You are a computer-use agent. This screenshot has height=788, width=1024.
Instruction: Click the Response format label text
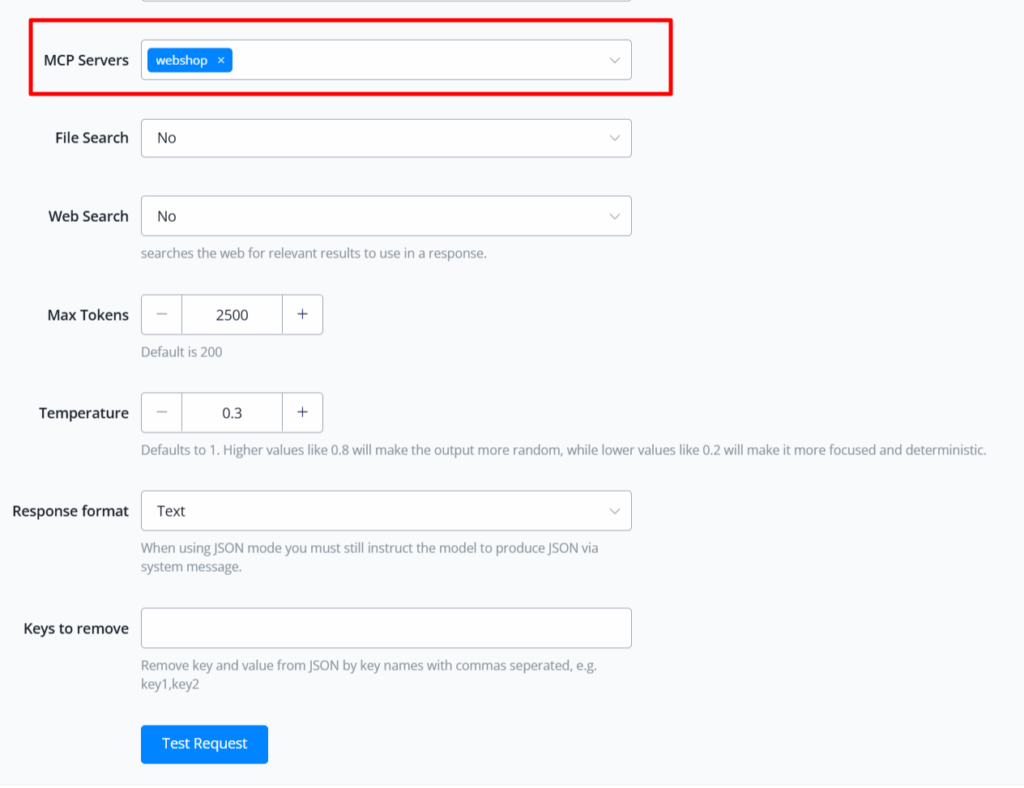pyautogui.click(x=70, y=511)
